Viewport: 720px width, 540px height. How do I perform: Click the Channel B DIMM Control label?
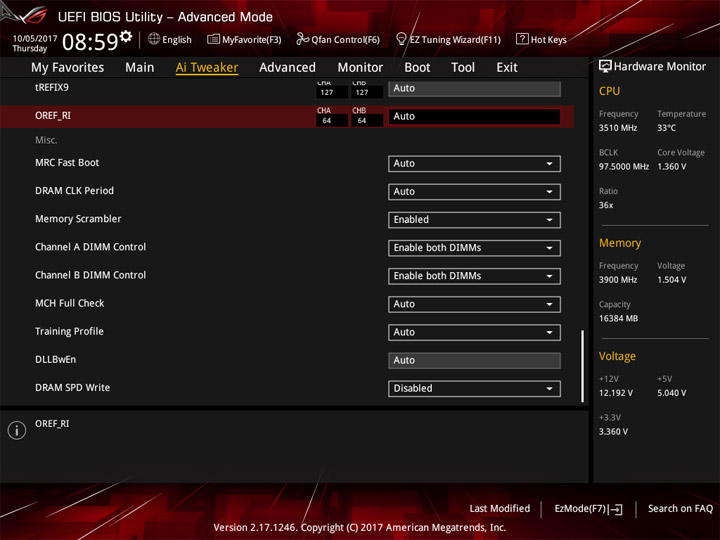90,275
